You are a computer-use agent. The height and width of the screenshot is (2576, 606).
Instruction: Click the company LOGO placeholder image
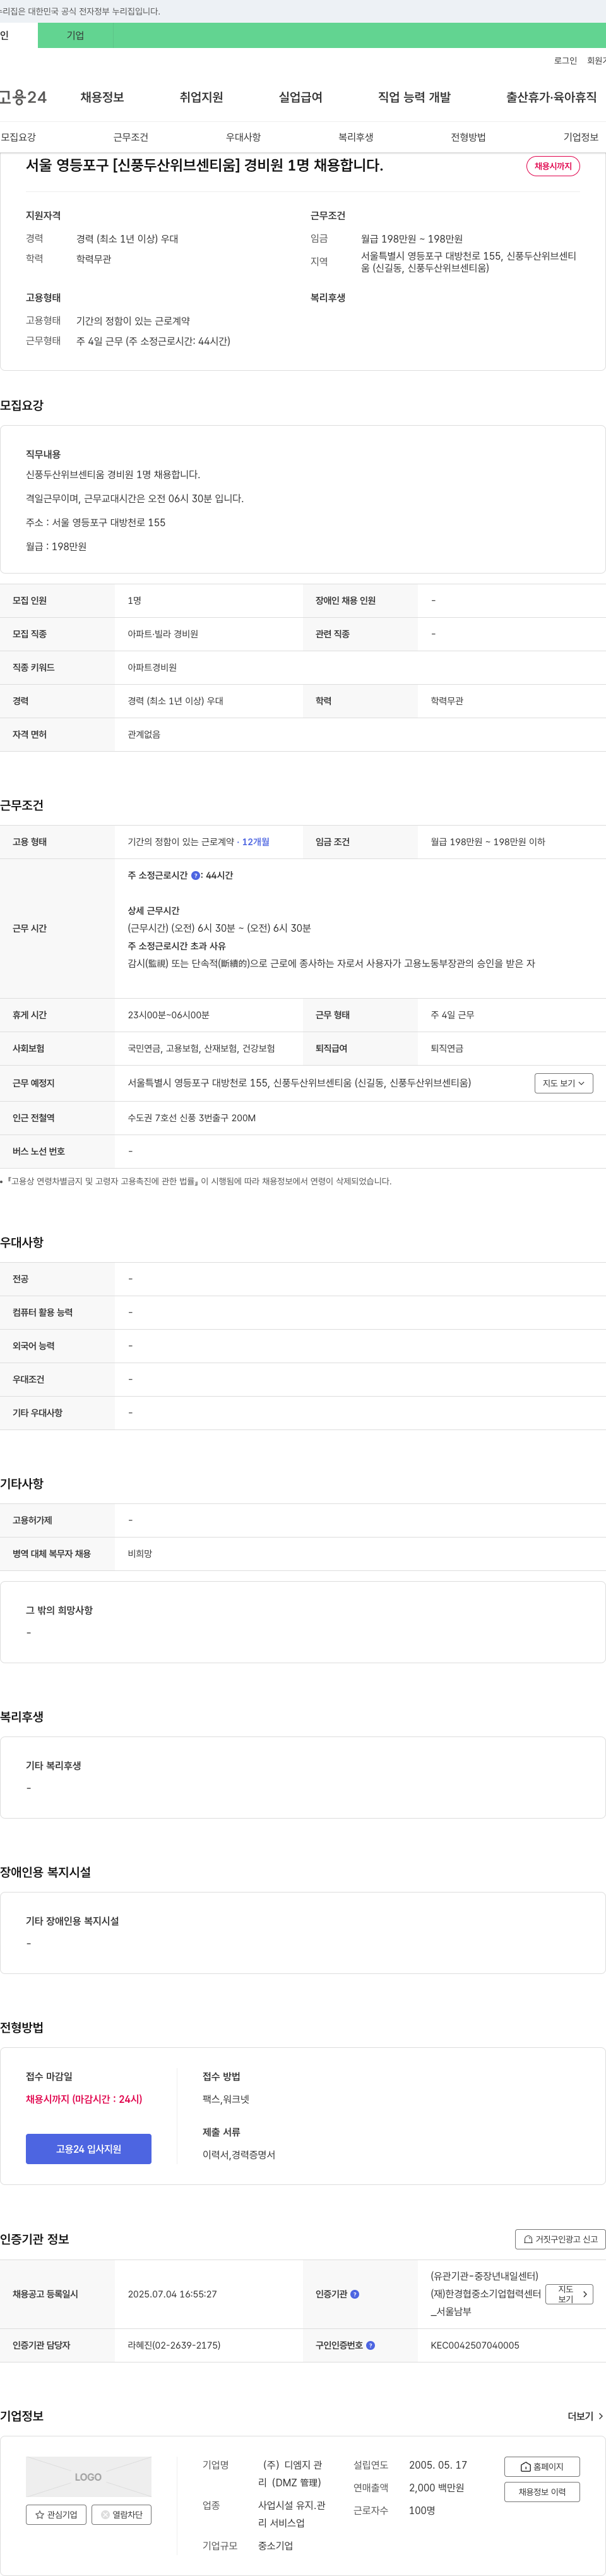pos(88,2477)
